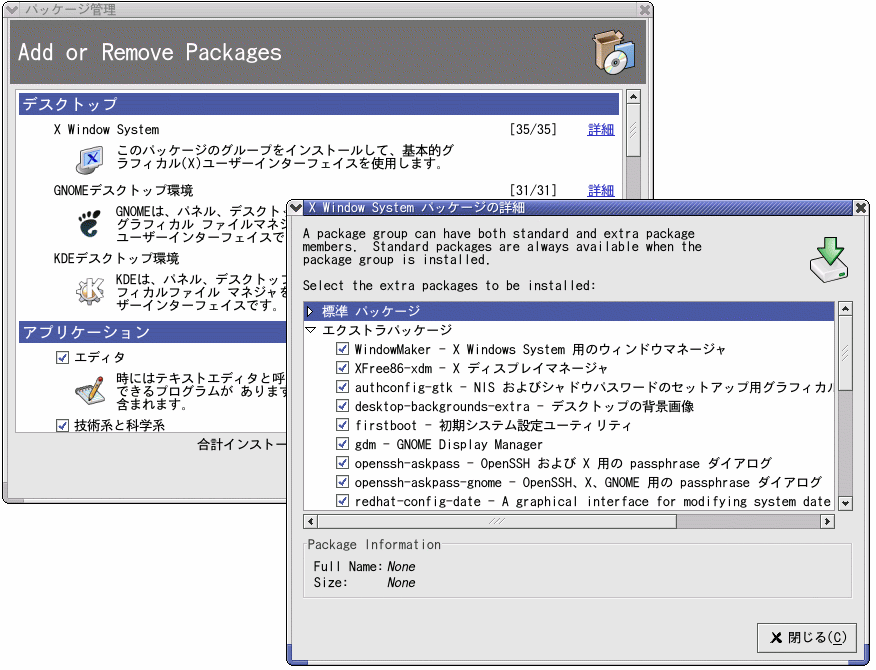Select the KDEデスクトップ環境 group name
This screenshot has width=876, height=670.
pyautogui.click(x=116, y=259)
